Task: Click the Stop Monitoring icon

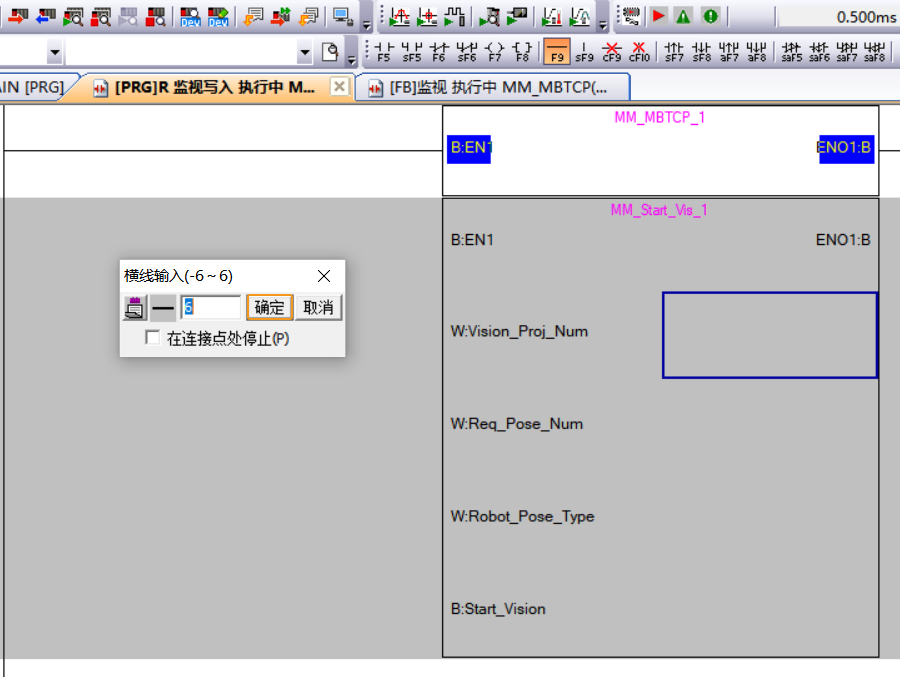Action: click(100, 17)
